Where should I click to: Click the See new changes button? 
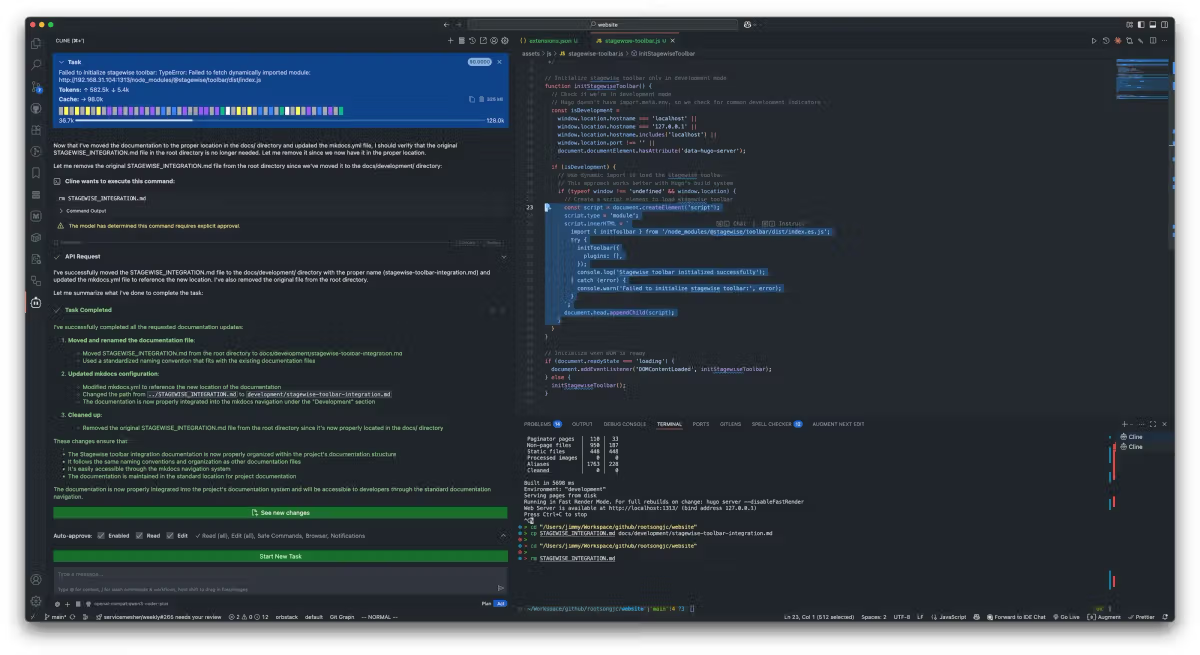click(281, 512)
